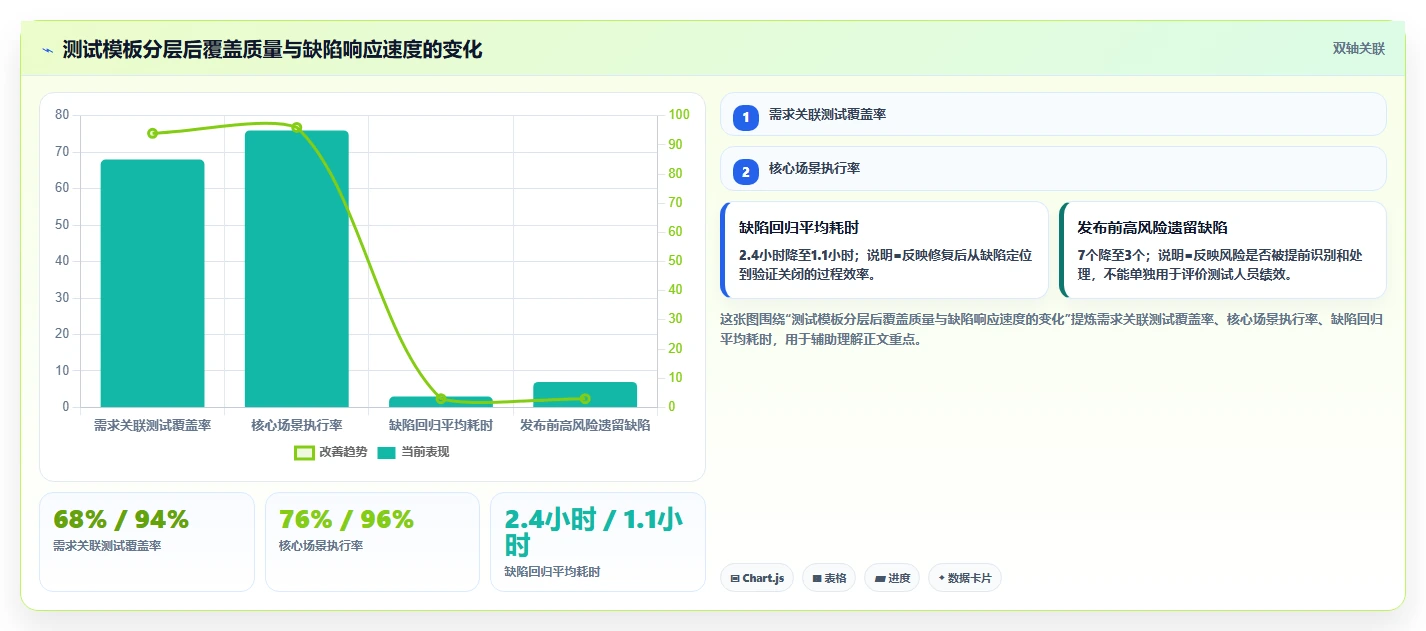Select the 核心场景执行率 list item
Screen dimensions: 1426x631
point(1053,168)
